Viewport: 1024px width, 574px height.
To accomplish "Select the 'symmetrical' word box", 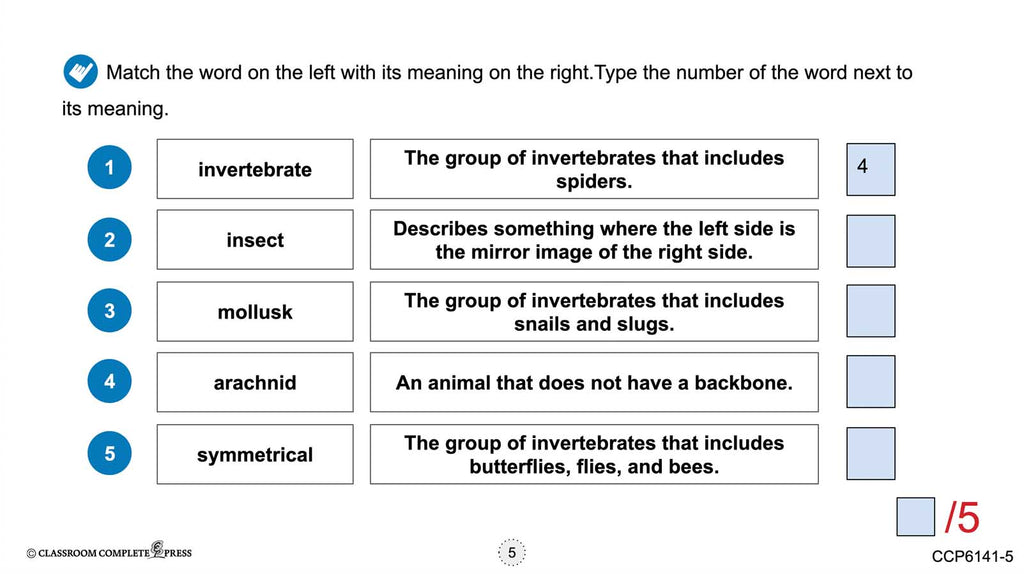I will 255,454.
